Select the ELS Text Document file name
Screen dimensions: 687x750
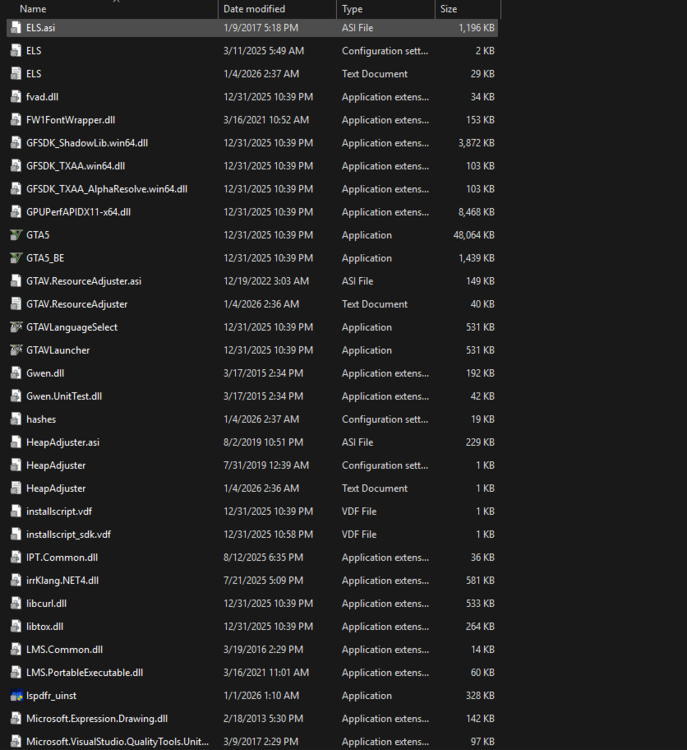point(33,74)
